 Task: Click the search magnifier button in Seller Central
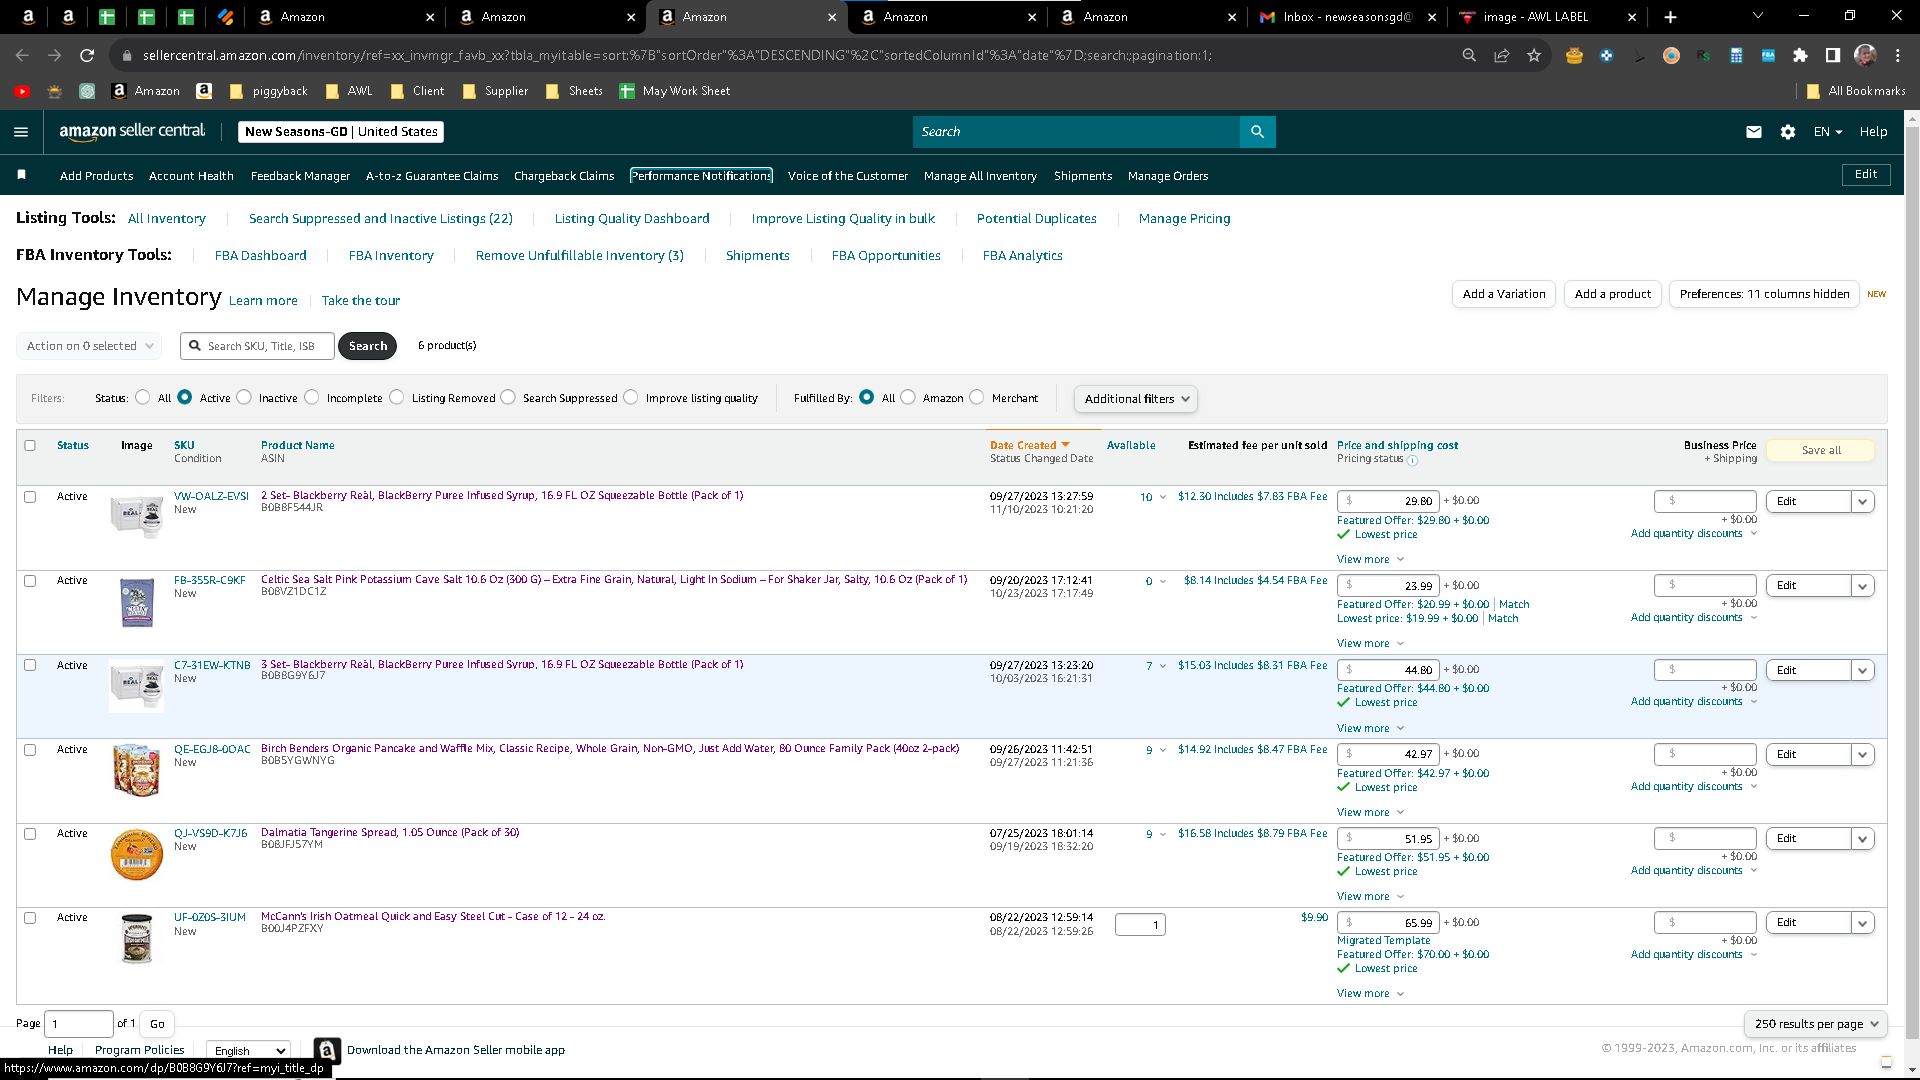point(1257,132)
